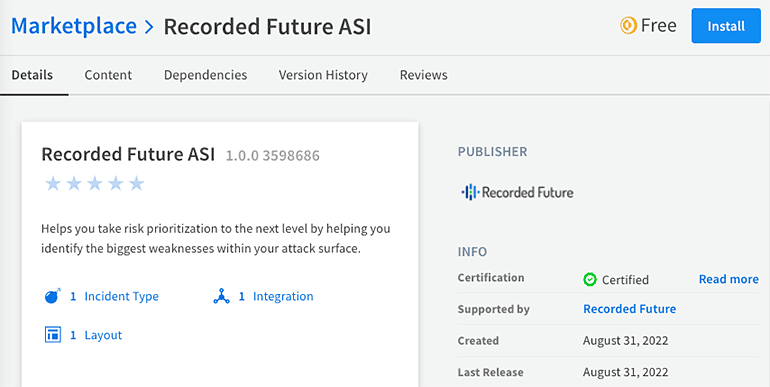The image size is (770, 387).
Task: Click the Recorded Future publisher logo
Action: pos(517,192)
